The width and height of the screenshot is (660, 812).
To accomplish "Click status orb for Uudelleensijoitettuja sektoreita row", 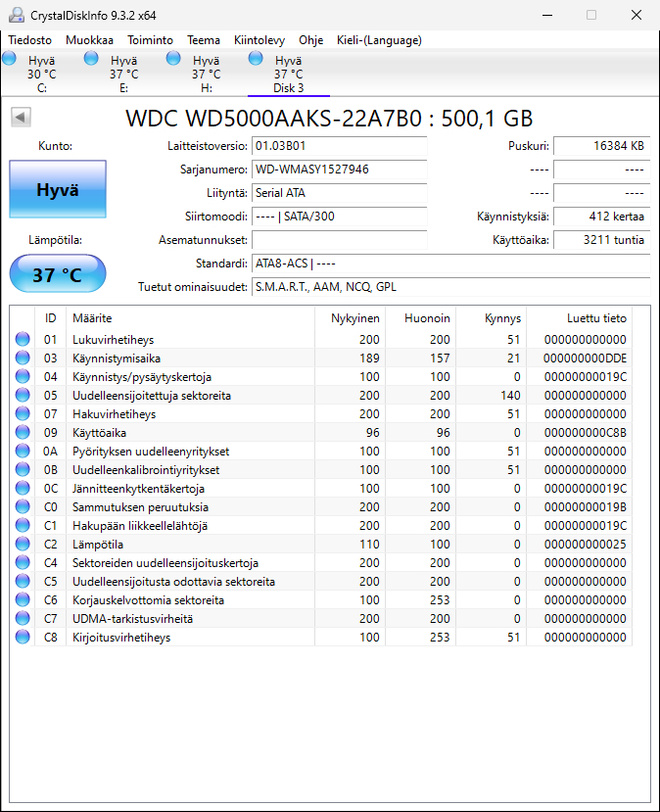I will pos(22,395).
